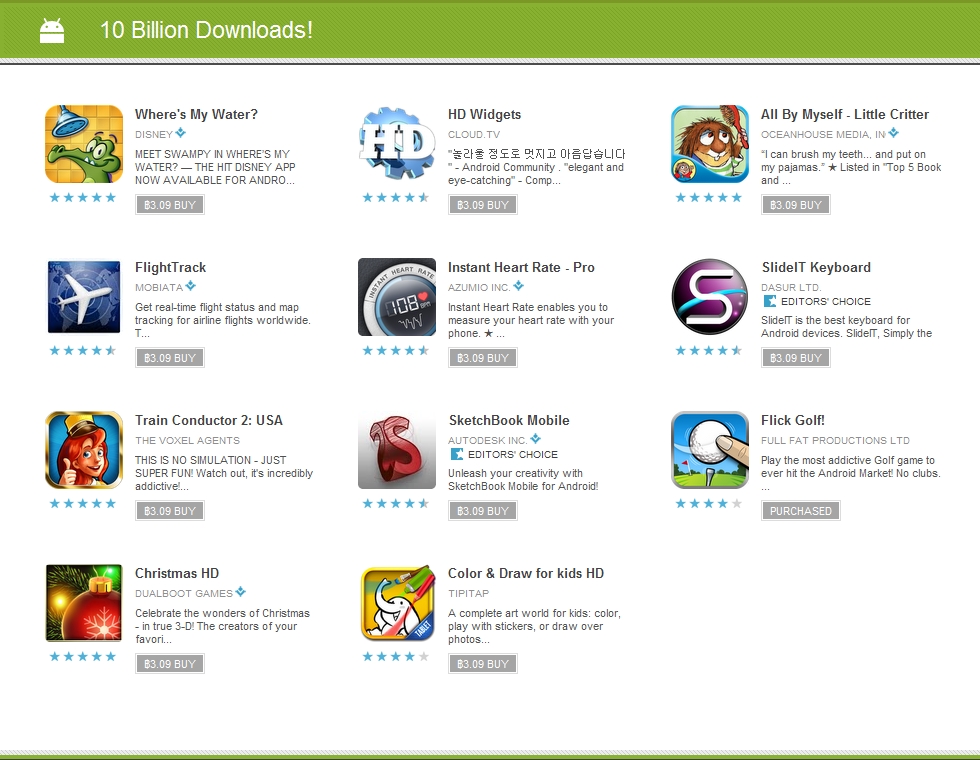Viewport: 980px width, 760px height.
Task: Buy Where's My Water? for ฿3.09
Action: pos(170,205)
